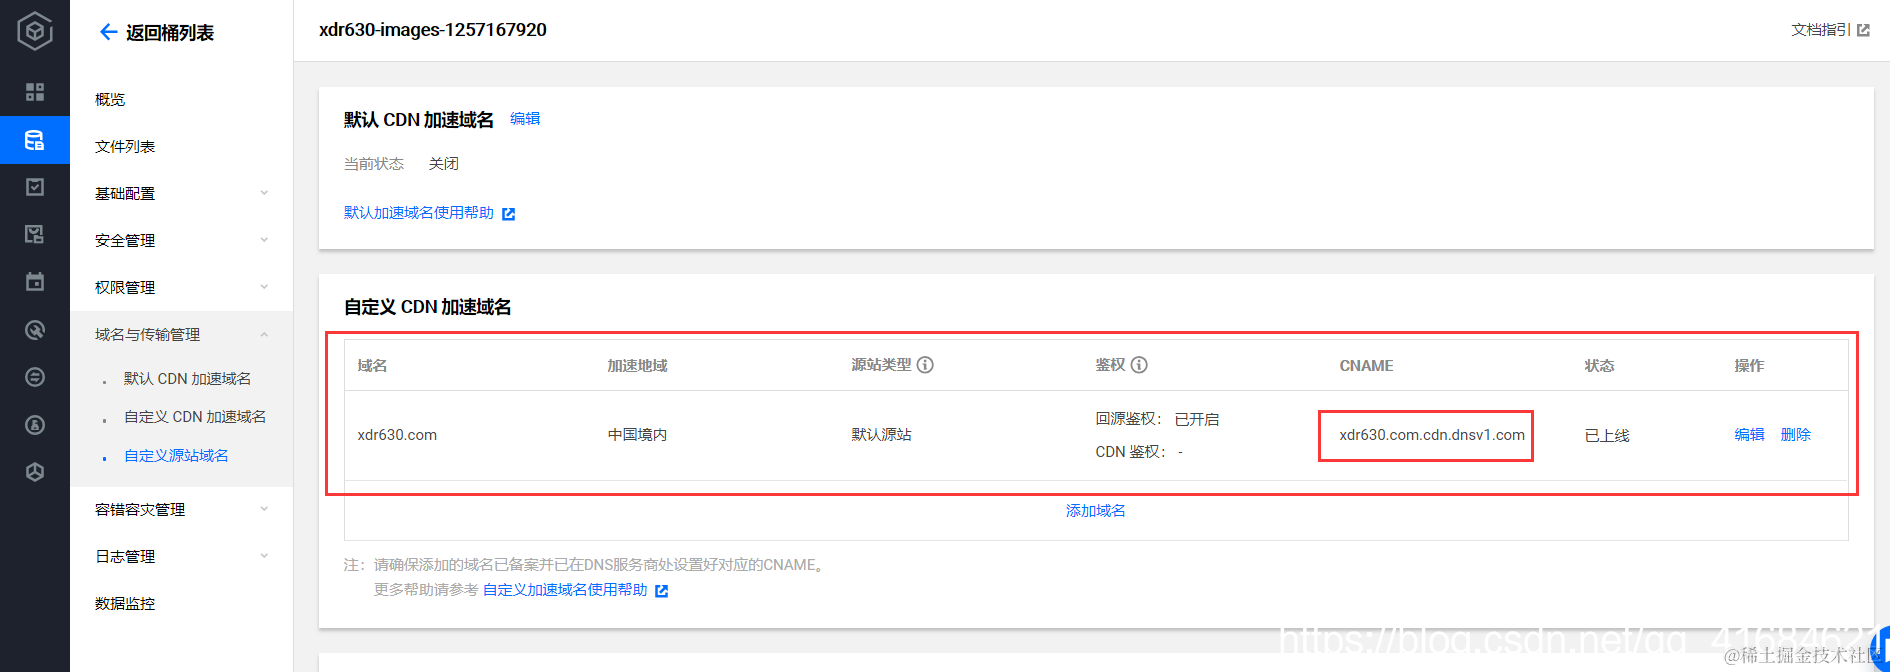Click the small cube icon at sidebar bottom
Viewport: 1890px width, 672px height.
click(35, 472)
